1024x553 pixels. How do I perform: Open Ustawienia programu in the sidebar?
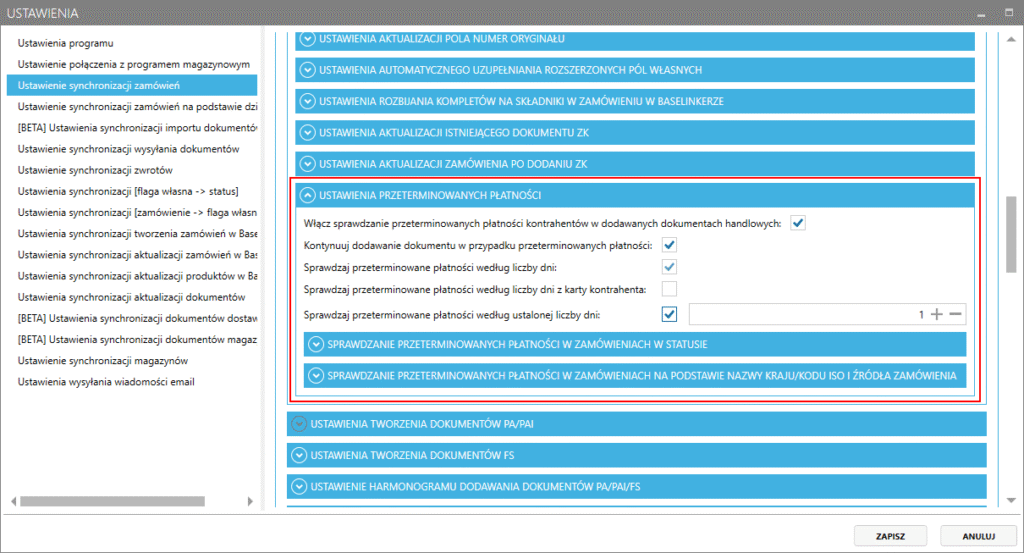[65, 43]
